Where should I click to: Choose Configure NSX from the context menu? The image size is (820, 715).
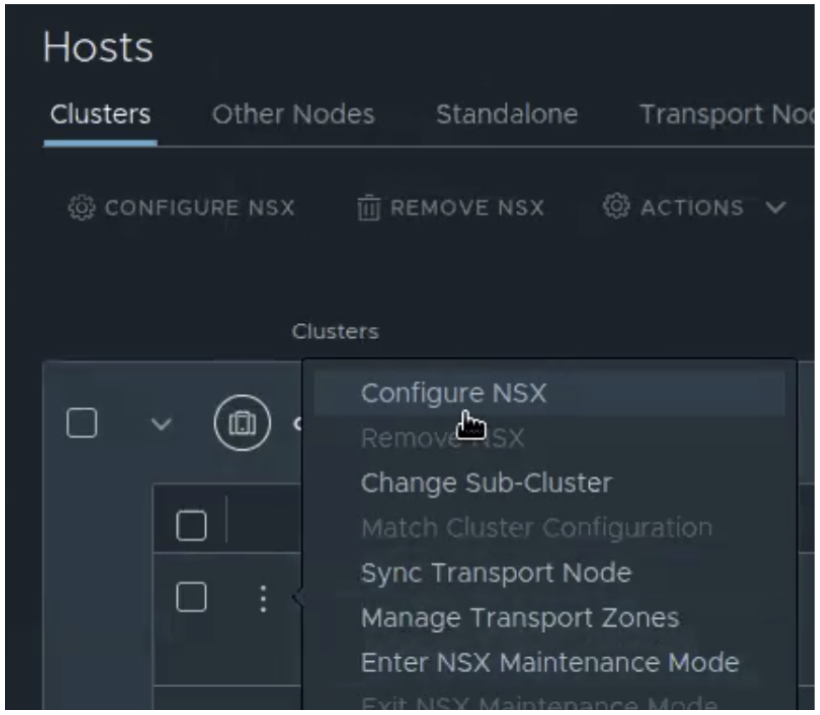pyautogui.click(x=454, y=393)
